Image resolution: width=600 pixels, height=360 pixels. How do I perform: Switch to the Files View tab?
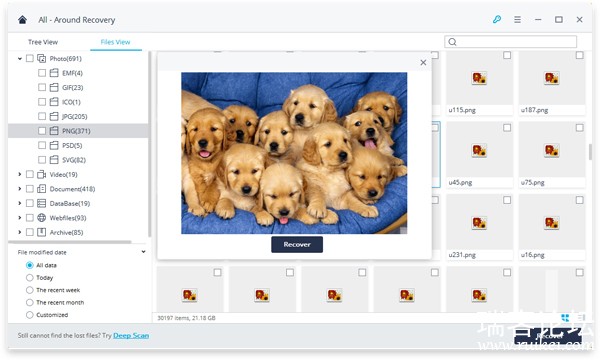(115, 42)
